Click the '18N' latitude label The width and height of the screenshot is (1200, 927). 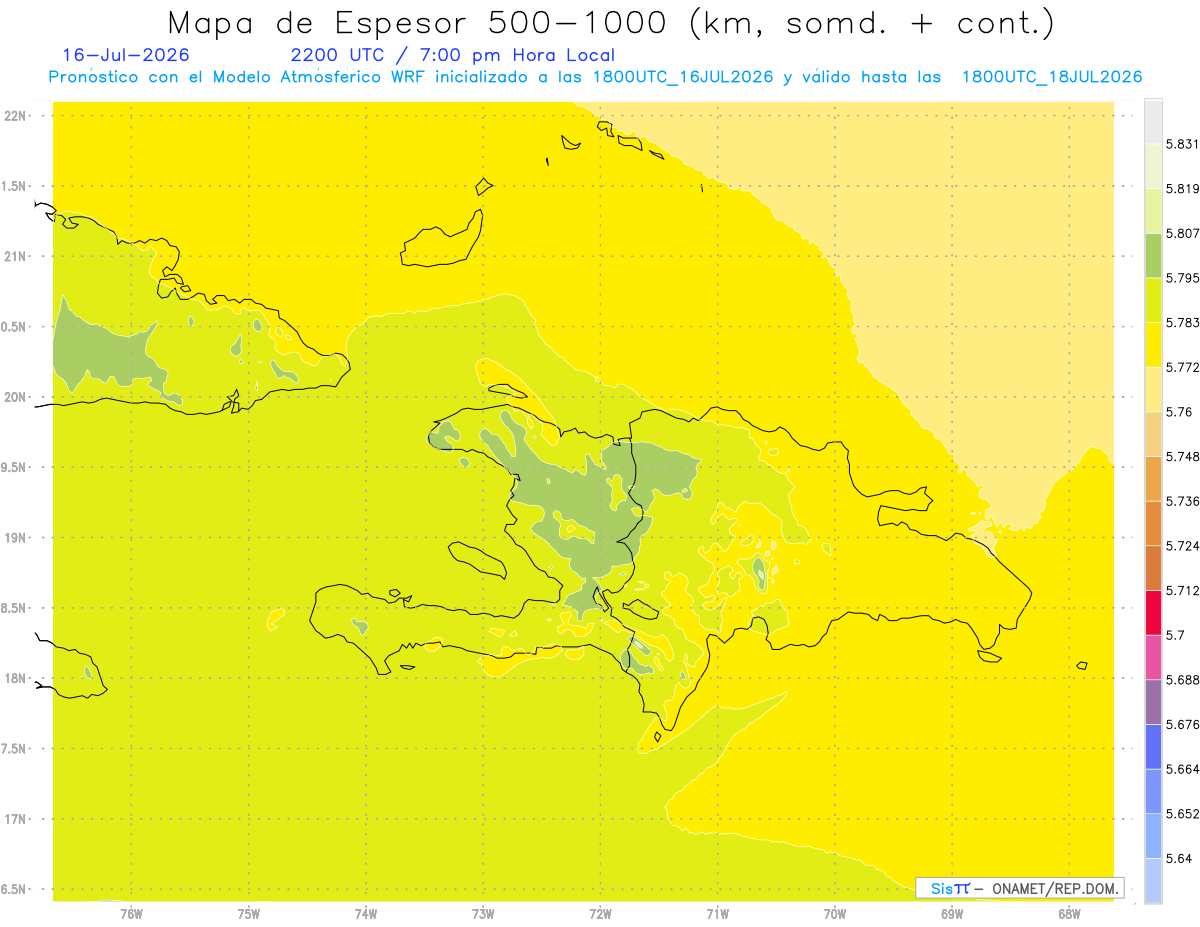pyautogui.click(x=16, y=678)
